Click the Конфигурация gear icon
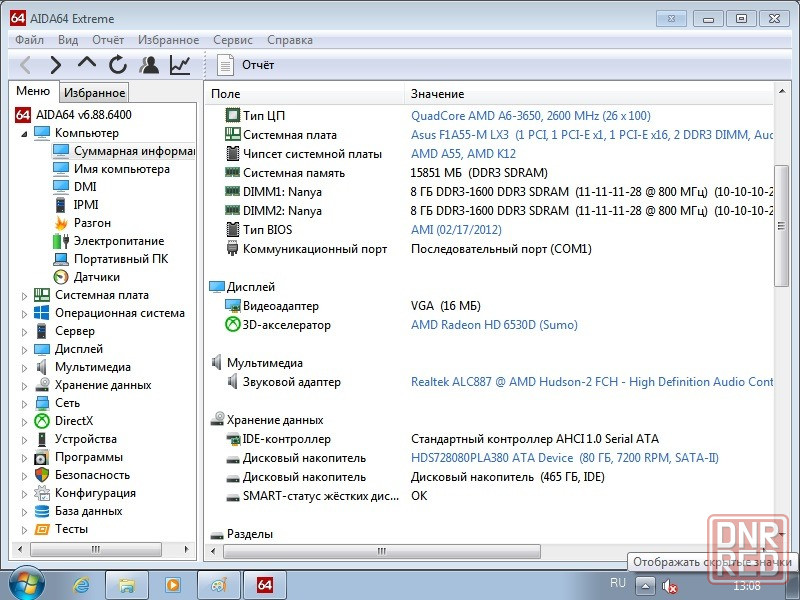Viewport: 800px width, 600px height. (42, 493)
